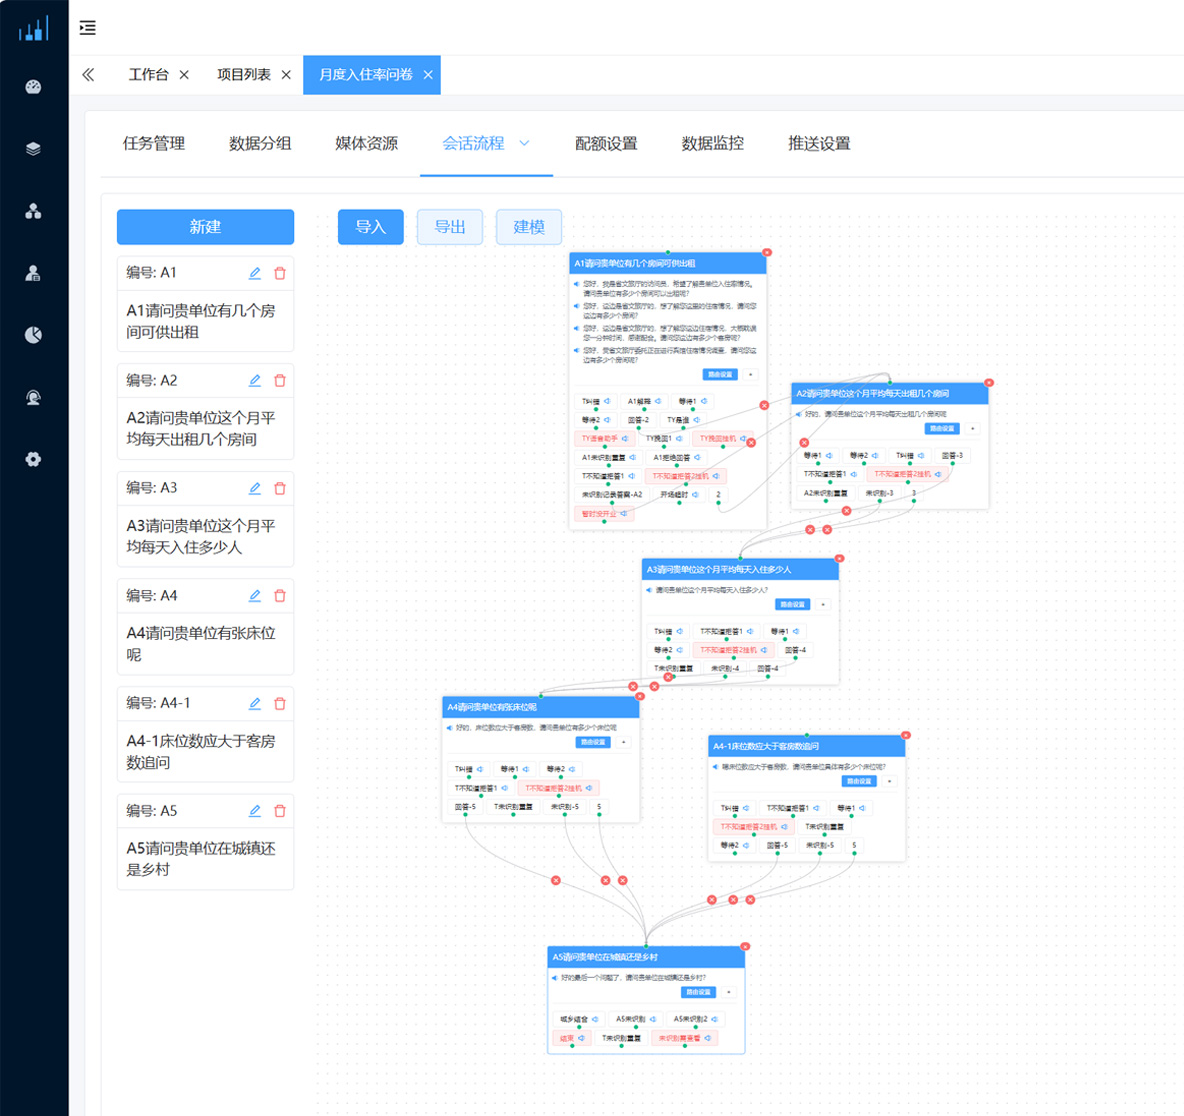Open the layers stack icon in sidebar
The width and height of the screenshot is (1184, 1116).
[33, 149]
